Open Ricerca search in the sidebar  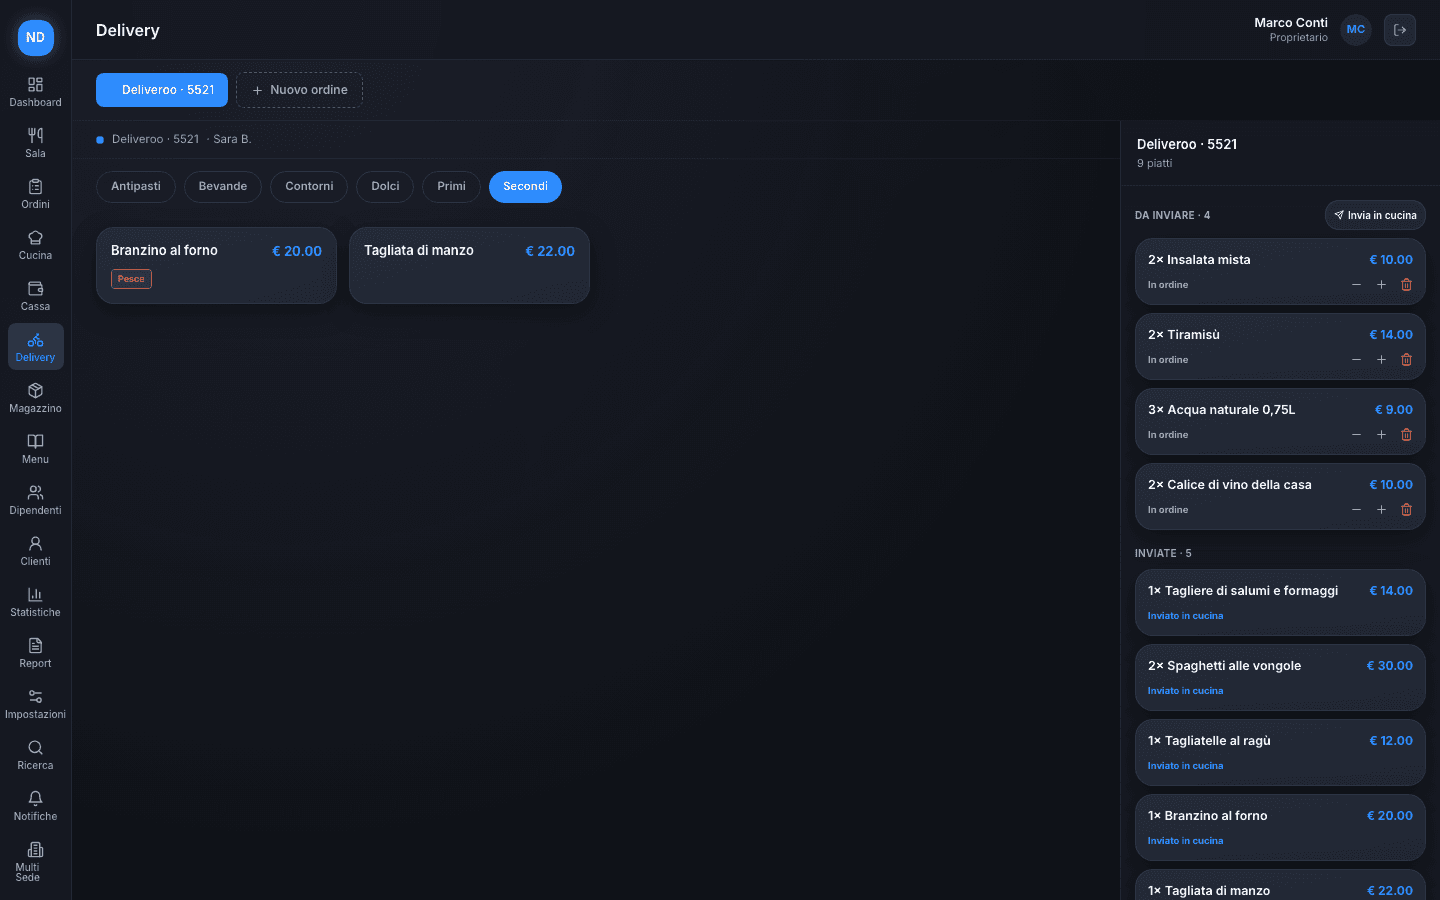tap(35, 755)
